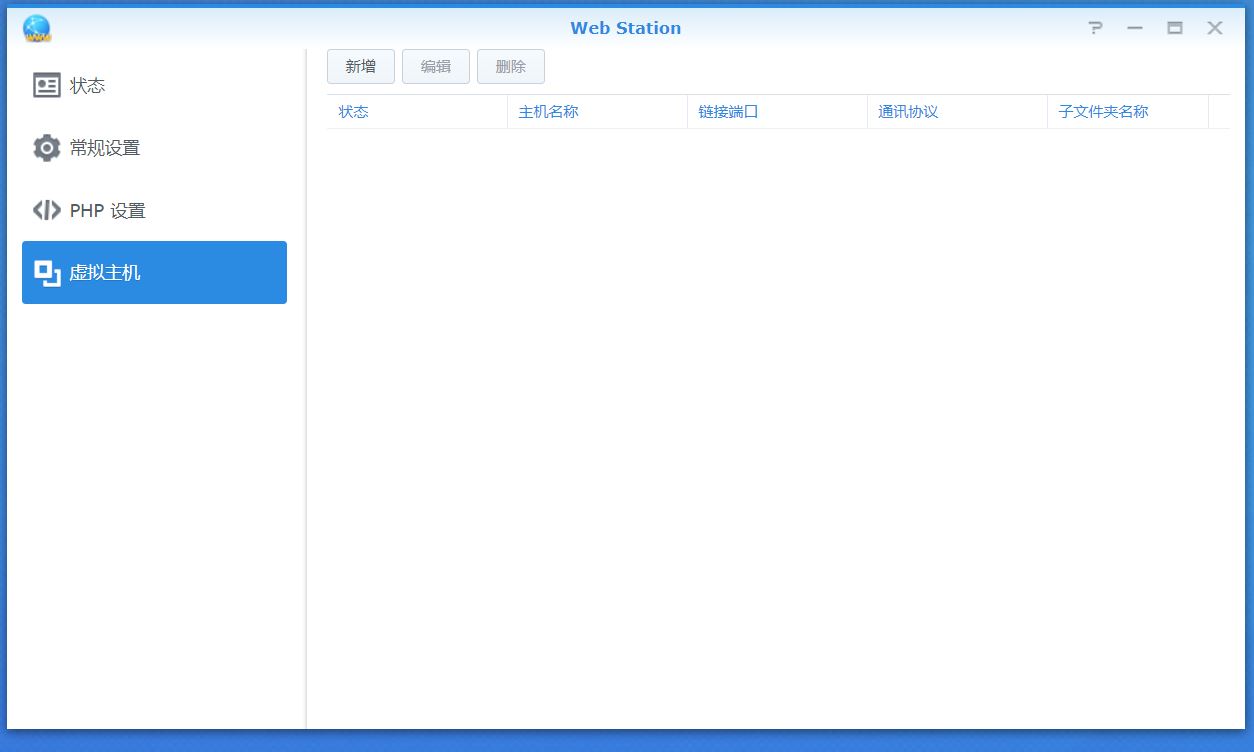Minimize the Web Station window
Viewport: 1254px width, 752px height.
tap(1135, 28)
